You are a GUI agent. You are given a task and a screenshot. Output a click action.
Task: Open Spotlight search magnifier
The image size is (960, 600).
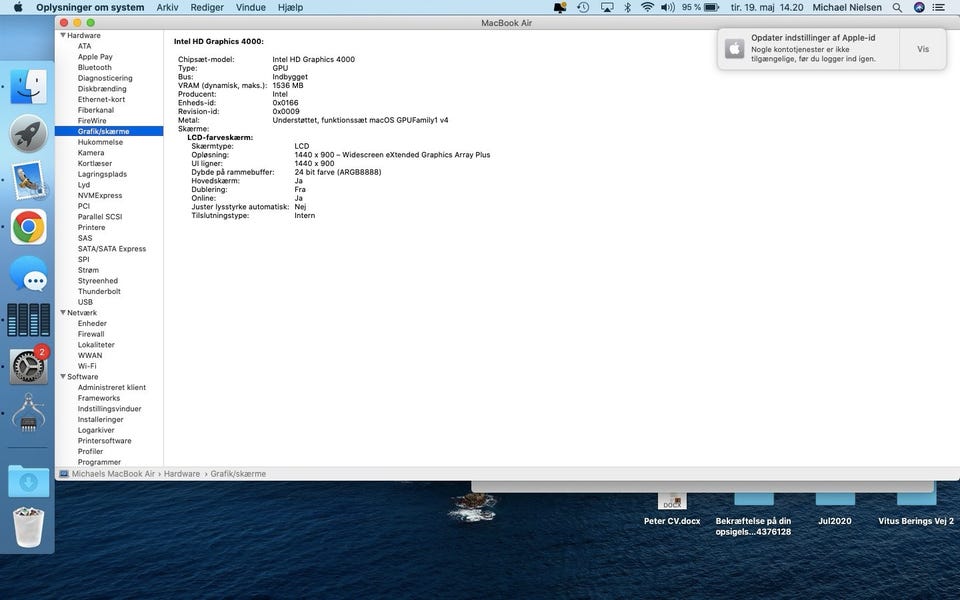point(897,7)
